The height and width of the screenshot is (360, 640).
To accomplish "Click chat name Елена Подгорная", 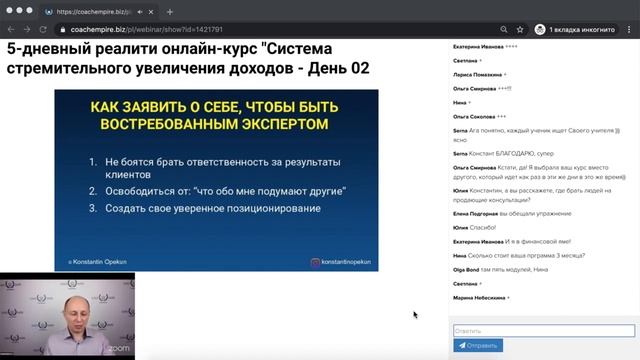I will tap(475, 214).
